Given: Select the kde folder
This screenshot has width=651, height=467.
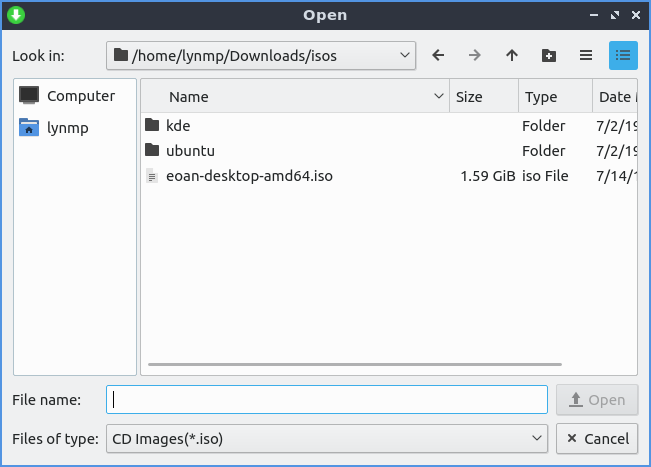Looking at the screenshot, I should [177, 126].
